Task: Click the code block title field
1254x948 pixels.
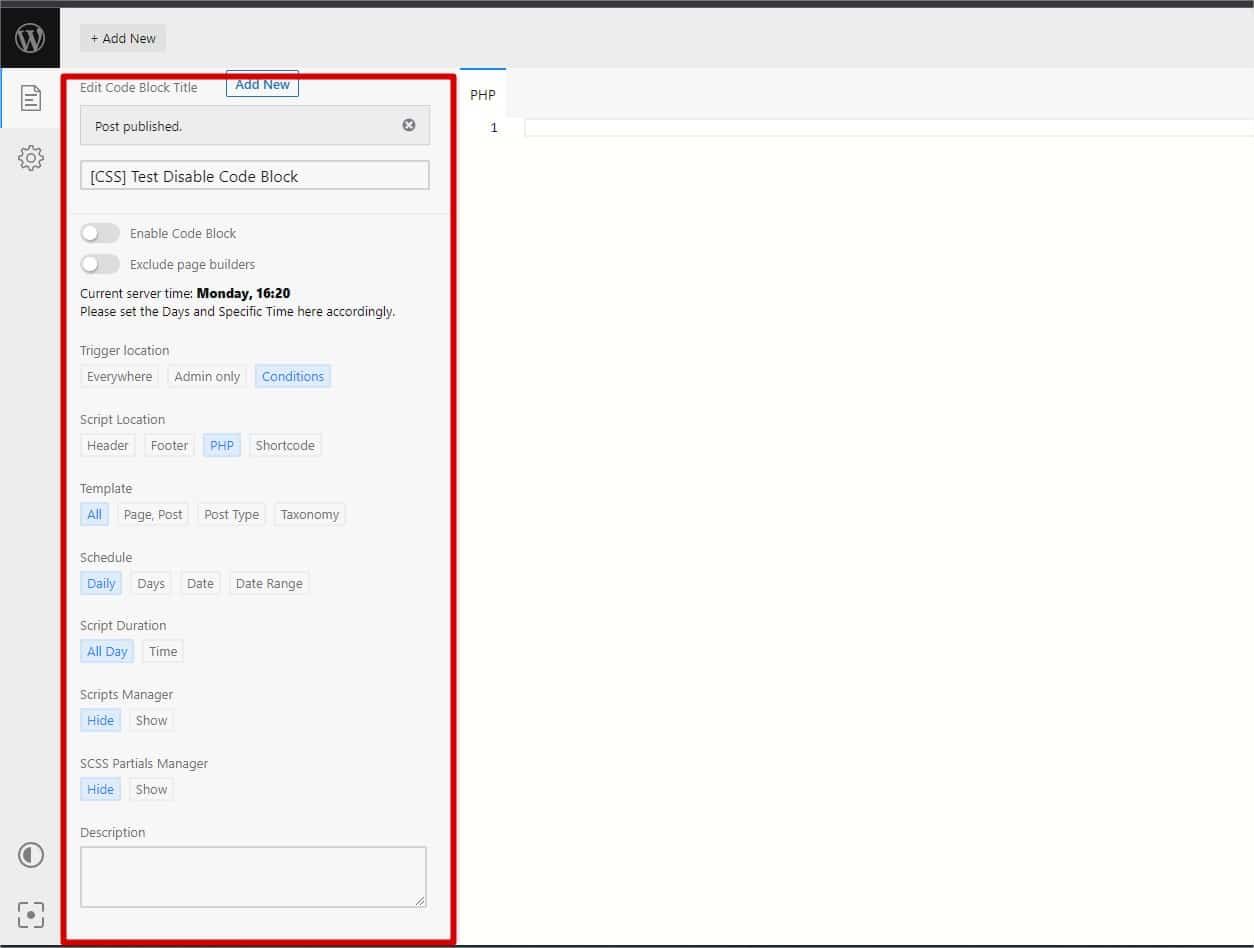Action: pos(255,176)
